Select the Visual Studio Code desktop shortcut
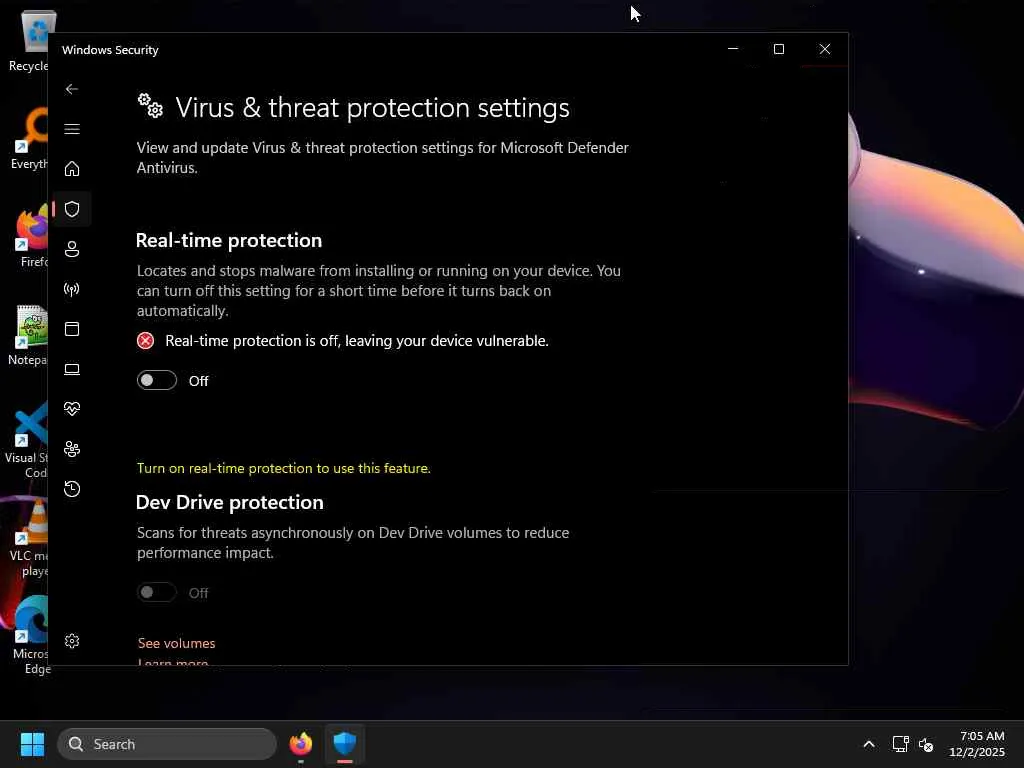Screen dimensions: 1024x768 [x=27, y=441]
